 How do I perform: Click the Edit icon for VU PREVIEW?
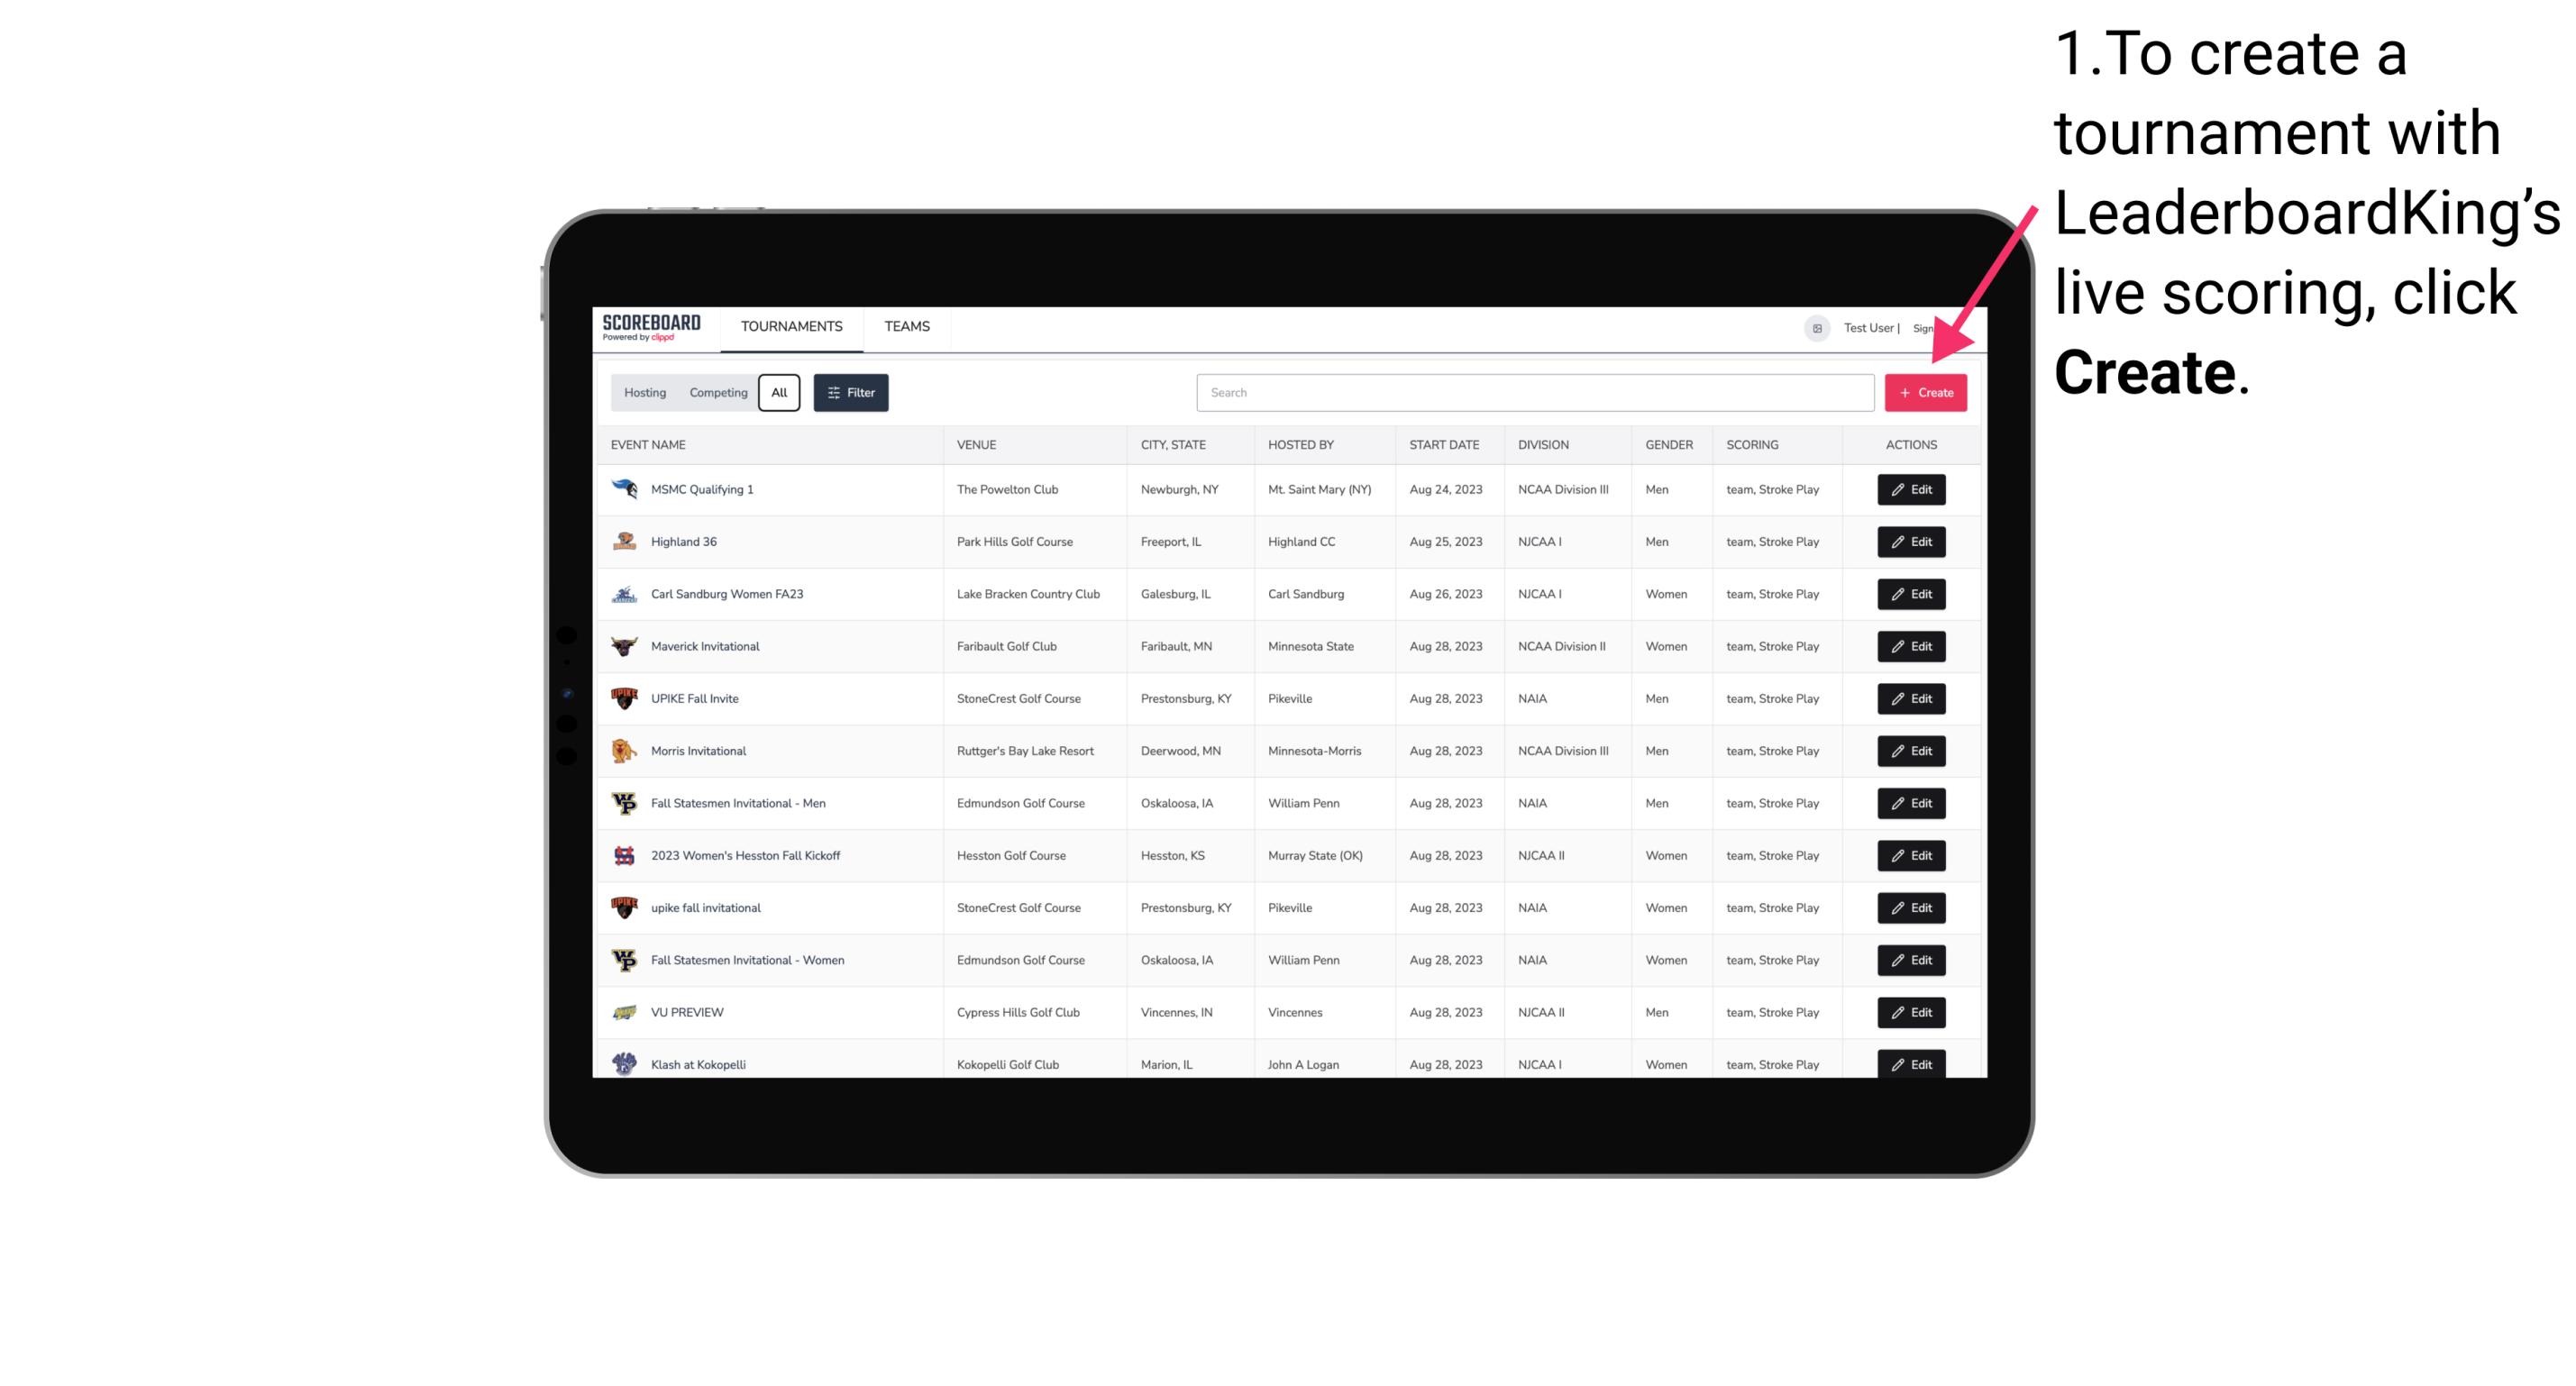pos(1910,1010)
